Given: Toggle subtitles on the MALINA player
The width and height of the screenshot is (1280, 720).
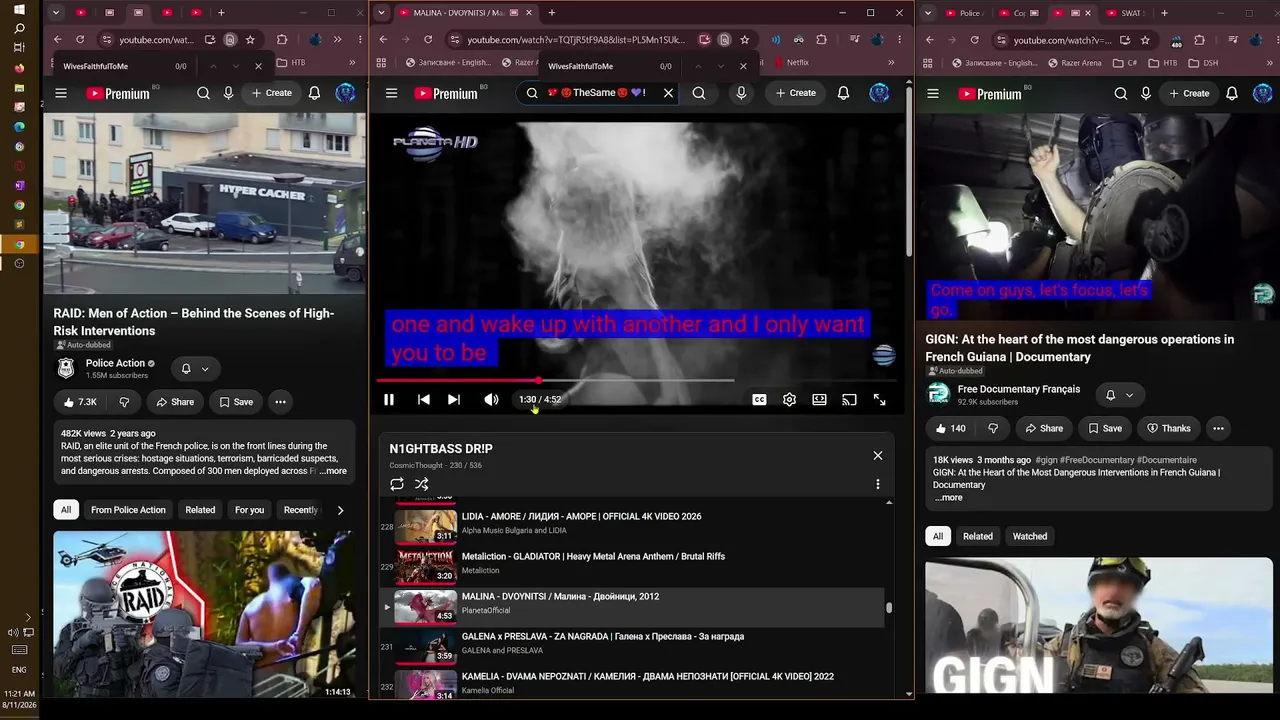Looking at the screenshot, I should [759, 399].
